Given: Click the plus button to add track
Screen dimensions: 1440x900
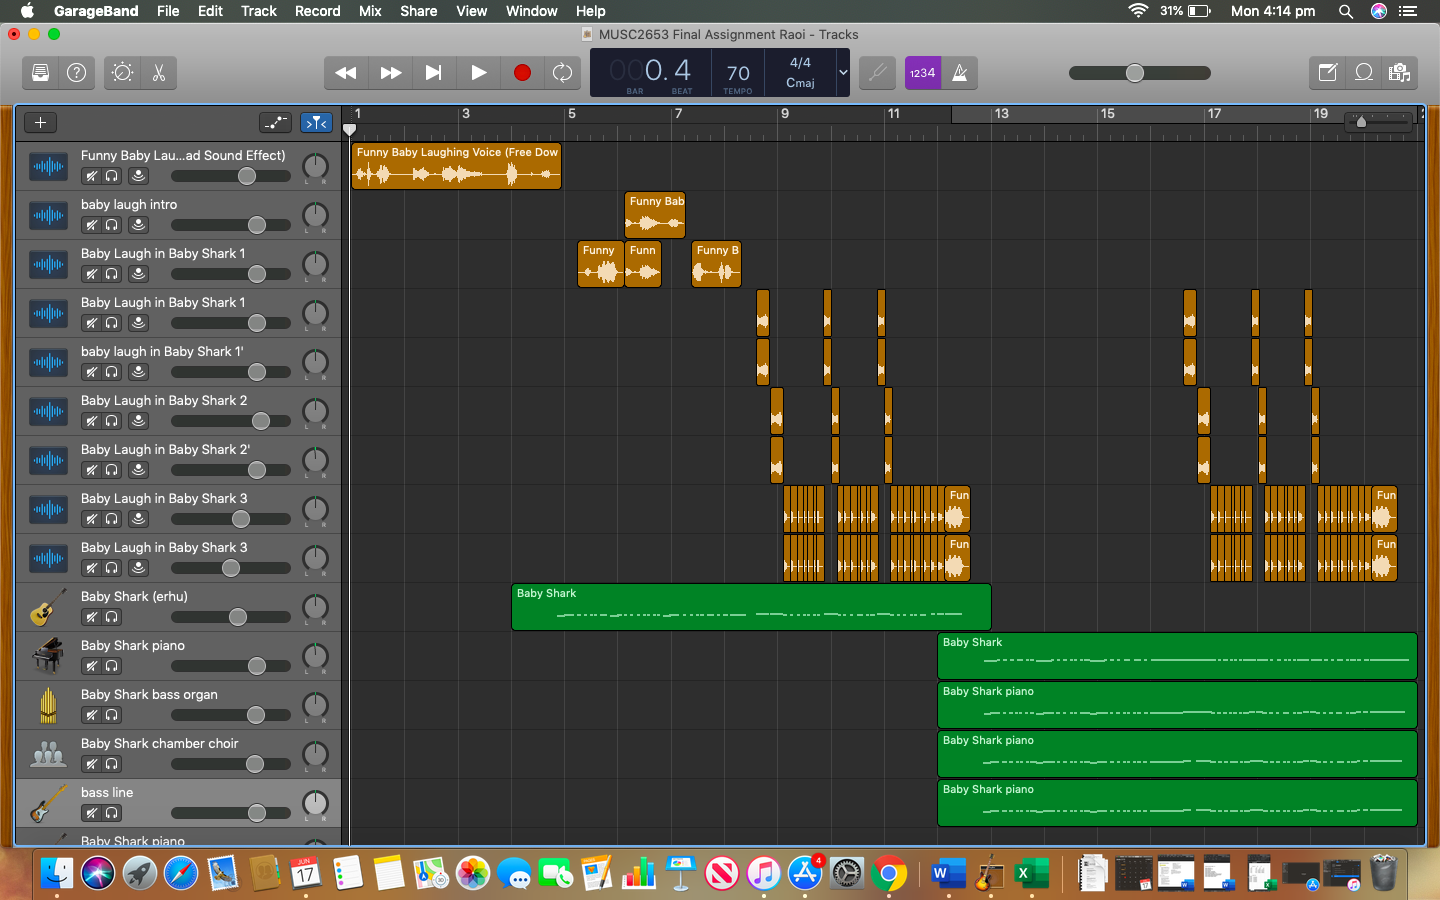Looking at the screenshot, I should pyautogui.click(x=40, y=123).
